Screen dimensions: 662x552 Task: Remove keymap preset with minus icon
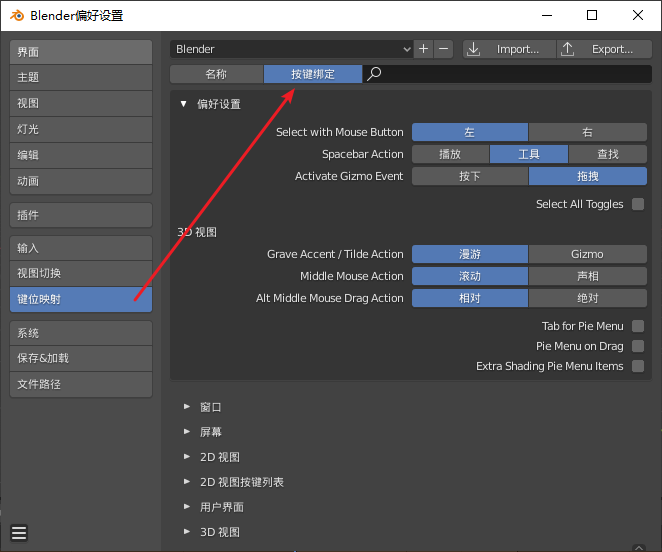443,49
